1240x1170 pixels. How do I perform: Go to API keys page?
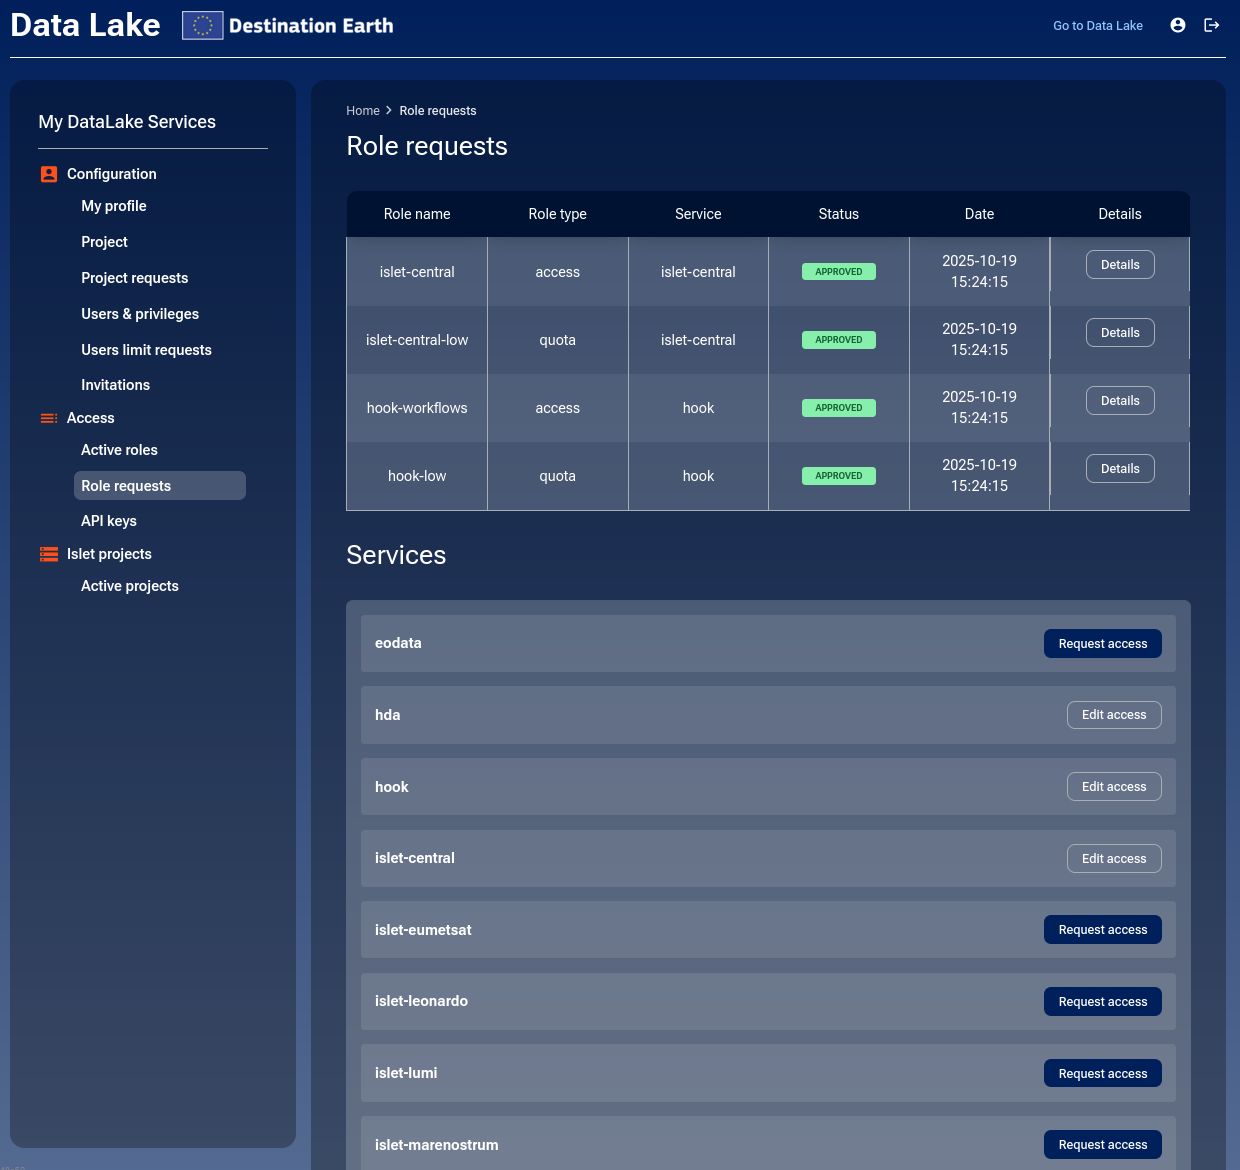coord(109,521)
